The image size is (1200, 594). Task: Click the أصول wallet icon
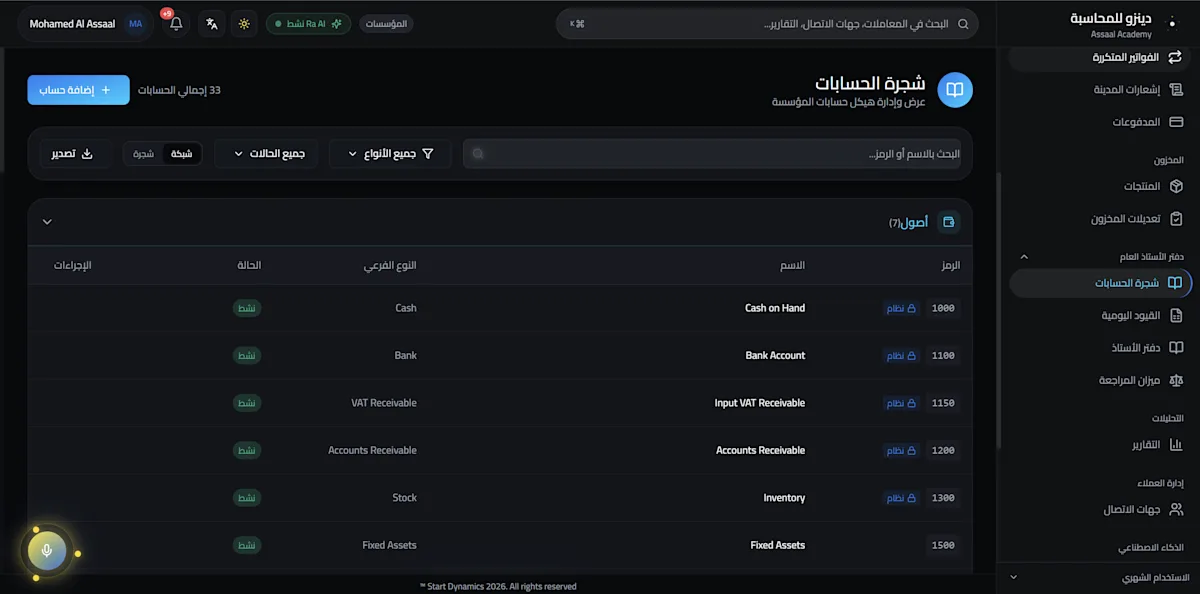pos(949,222)
